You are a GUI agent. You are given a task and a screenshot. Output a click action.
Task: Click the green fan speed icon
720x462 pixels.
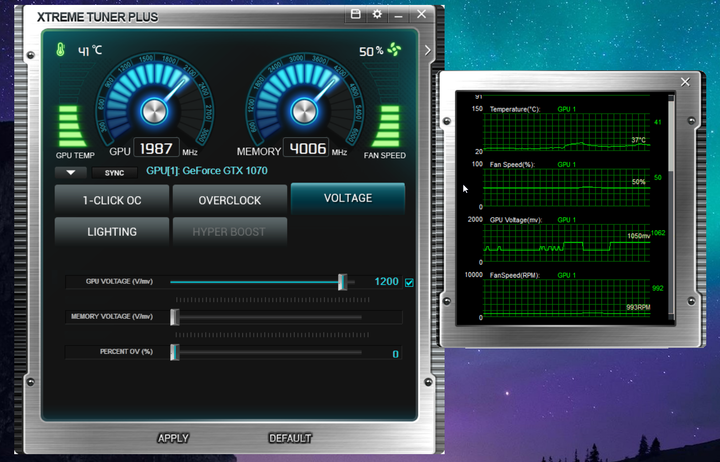pyautogui.click(x=394, y=49)
